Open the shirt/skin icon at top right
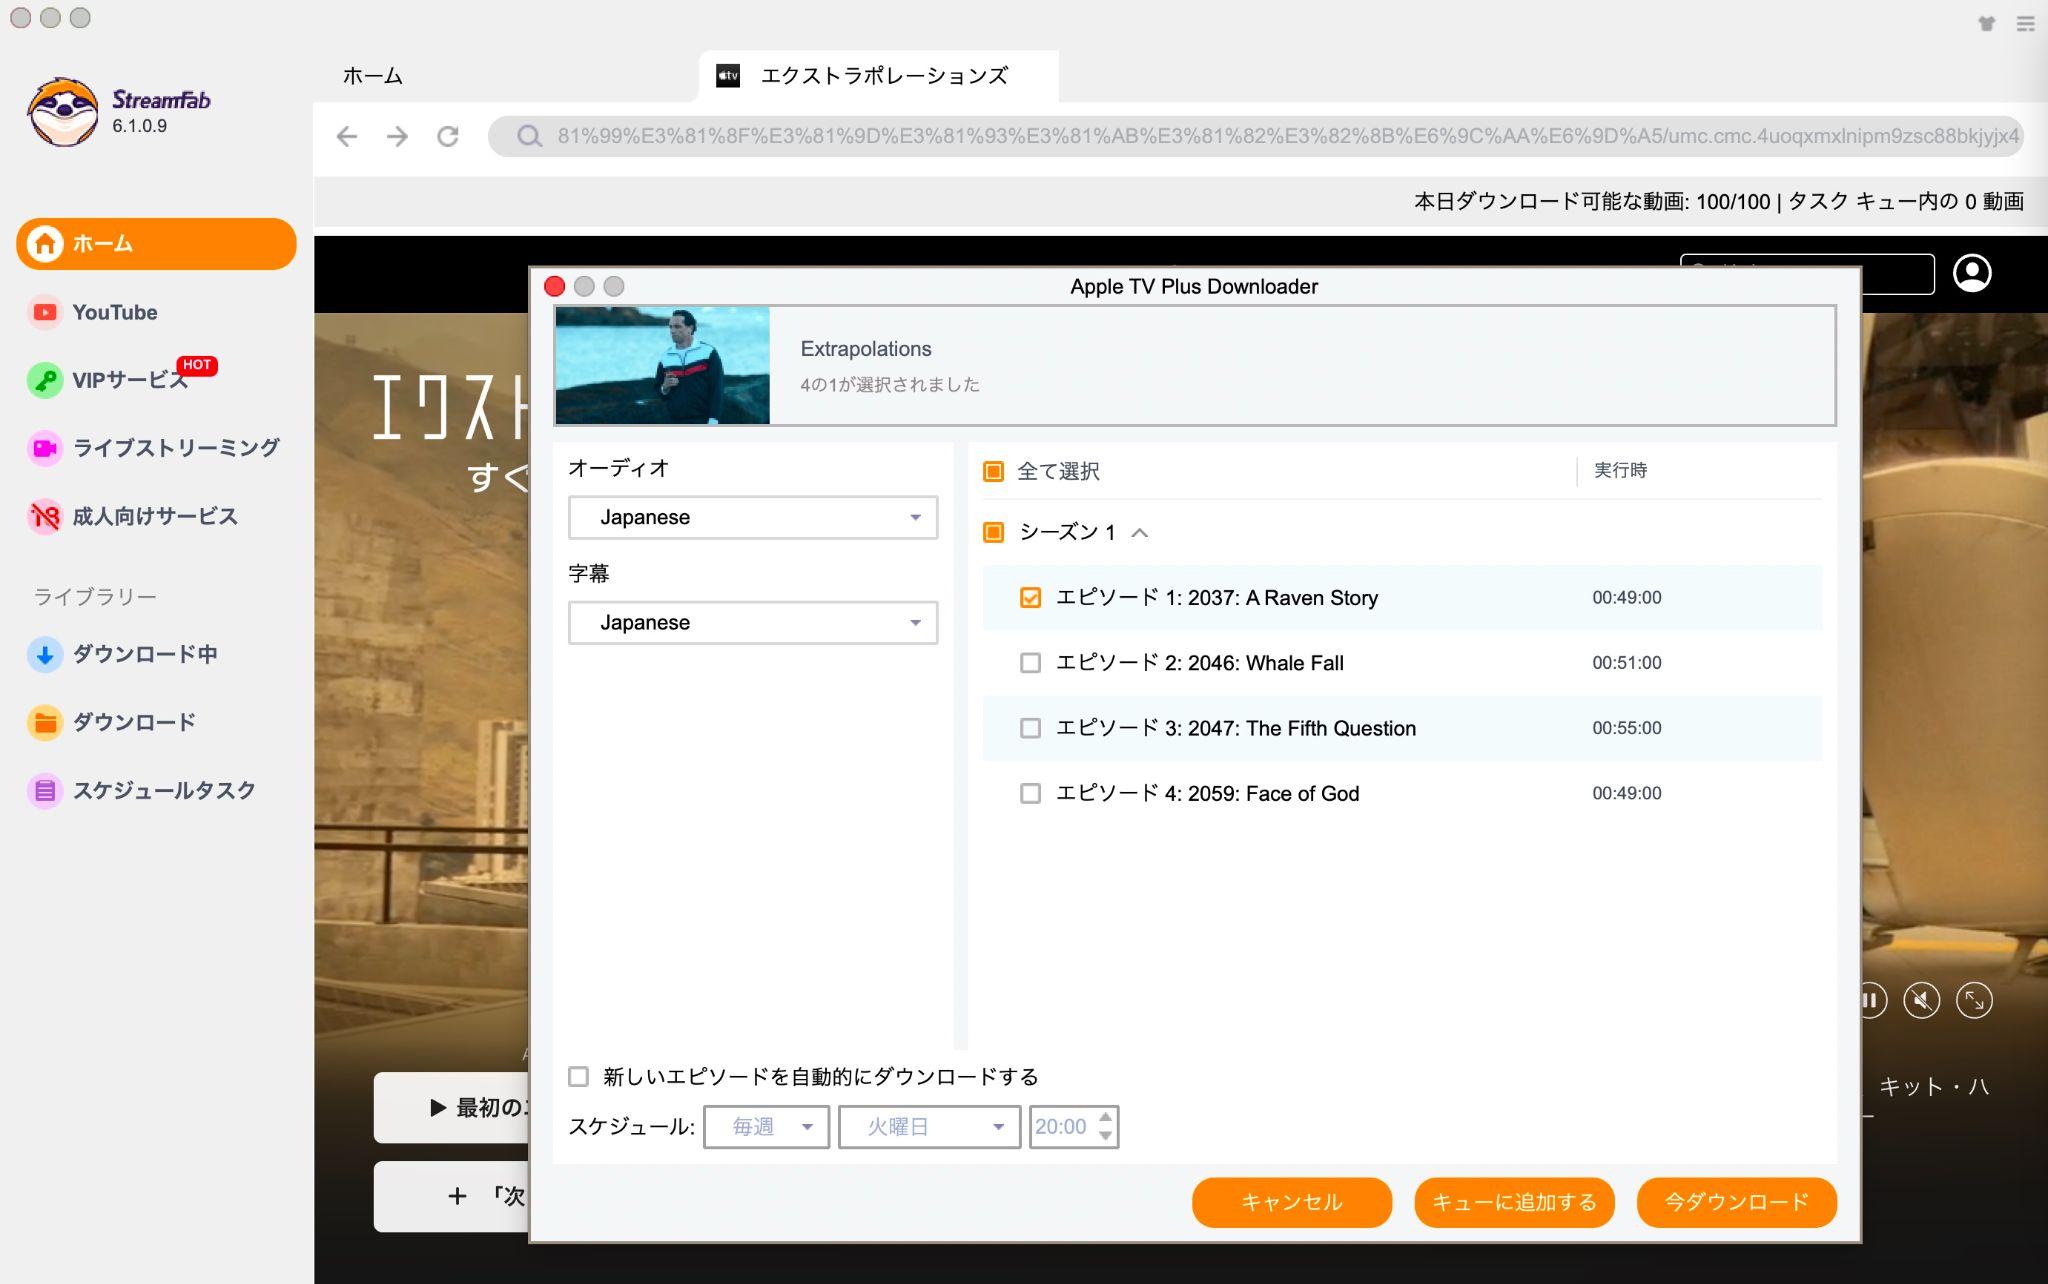This screenshot has width=2048, height=1284. point(1986,23)
